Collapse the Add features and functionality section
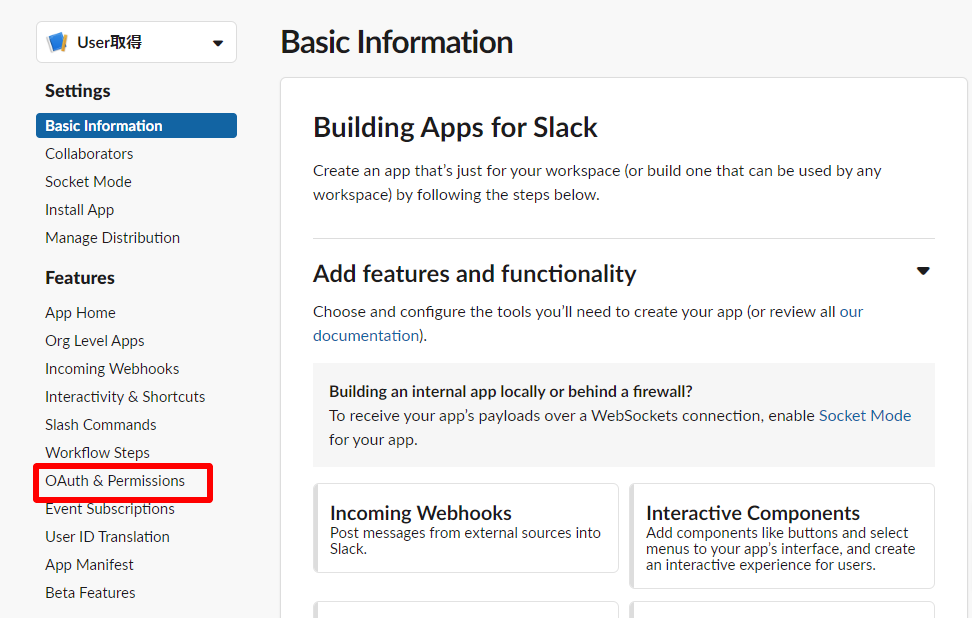The image size is (972, 618). [922, 272]
